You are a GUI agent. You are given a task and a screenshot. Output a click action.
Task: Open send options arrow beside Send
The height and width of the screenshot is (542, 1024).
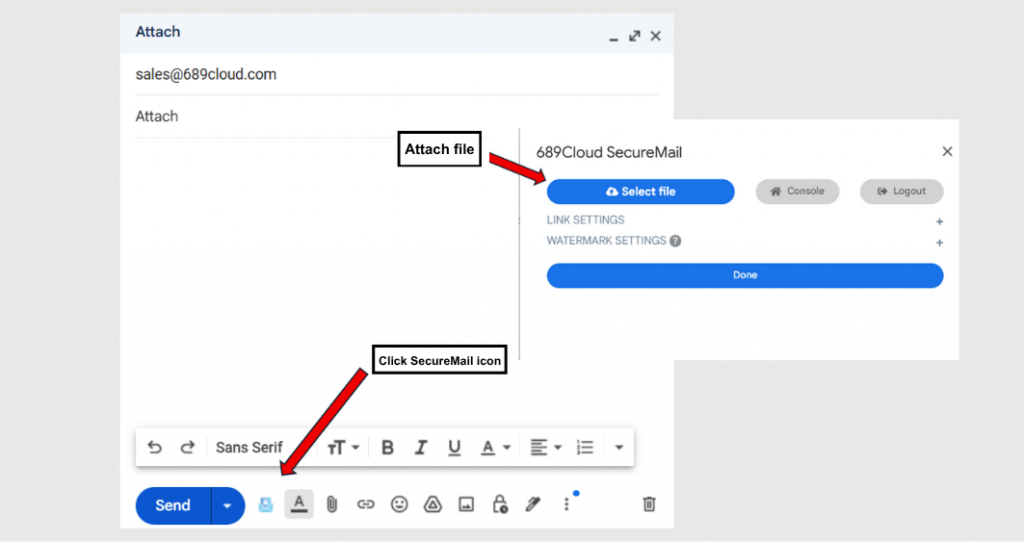click(227, 505)
